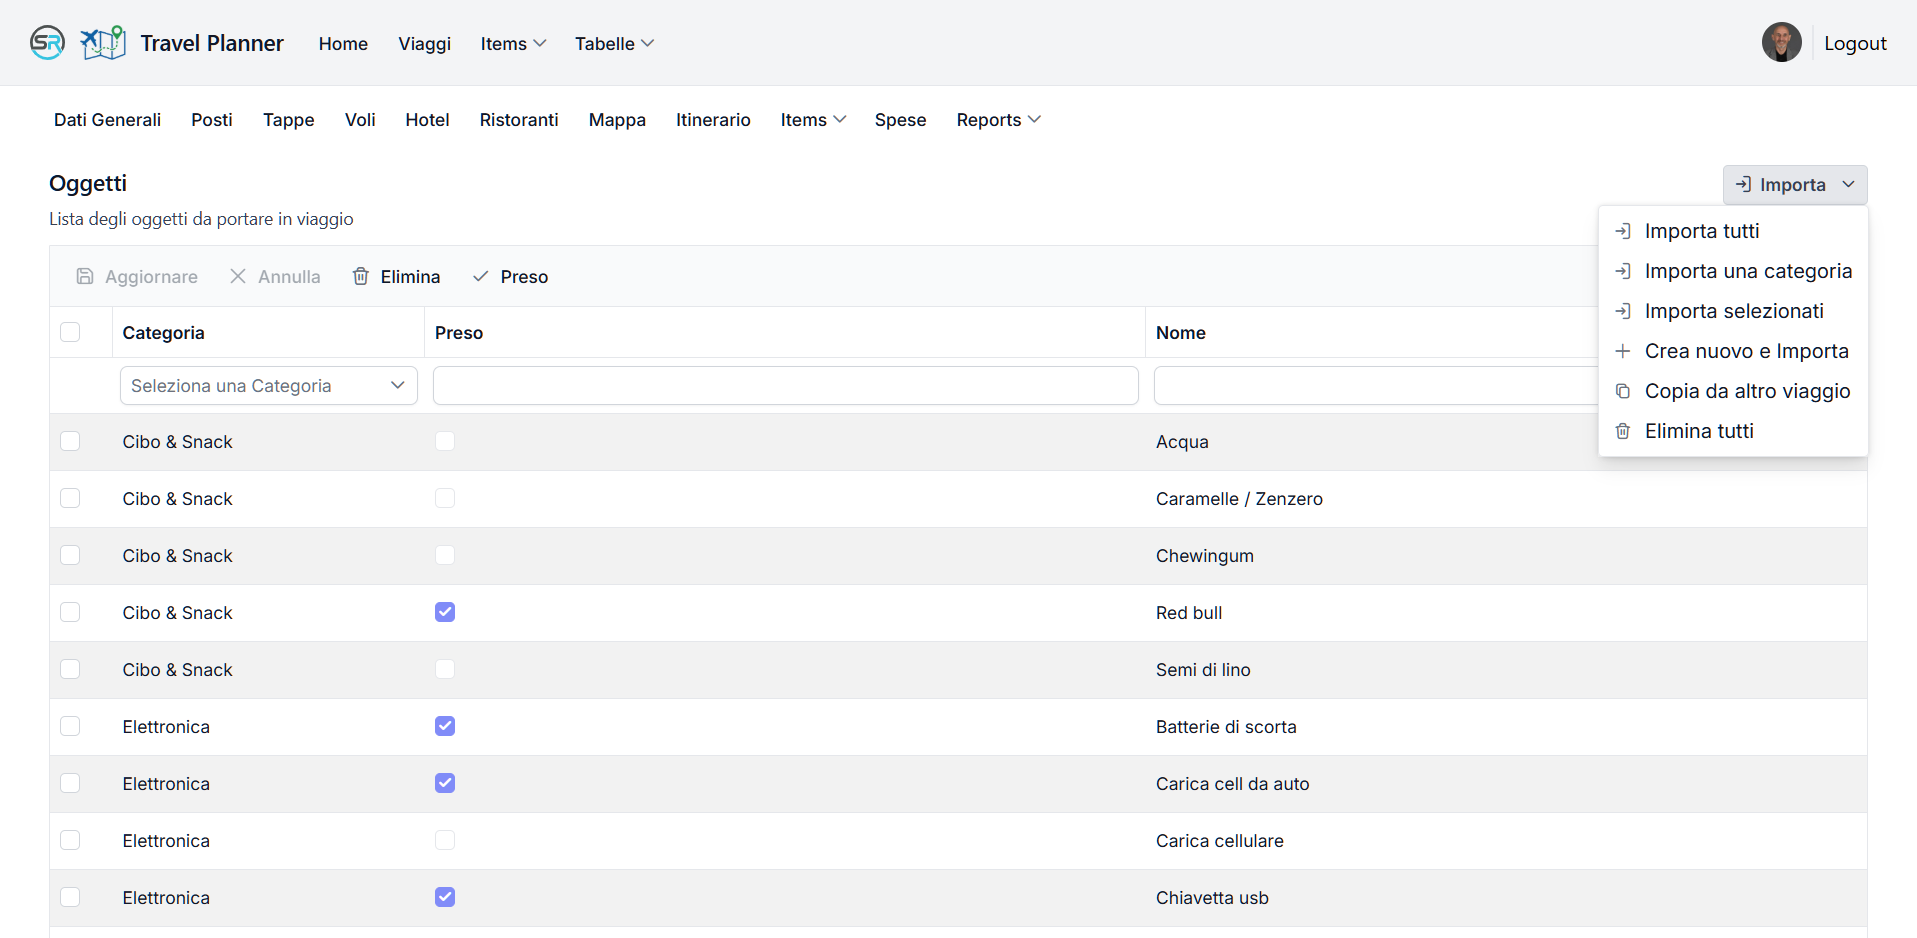Click the Importa dropdown button
1917x938 pixels.
click(1794, 185)
